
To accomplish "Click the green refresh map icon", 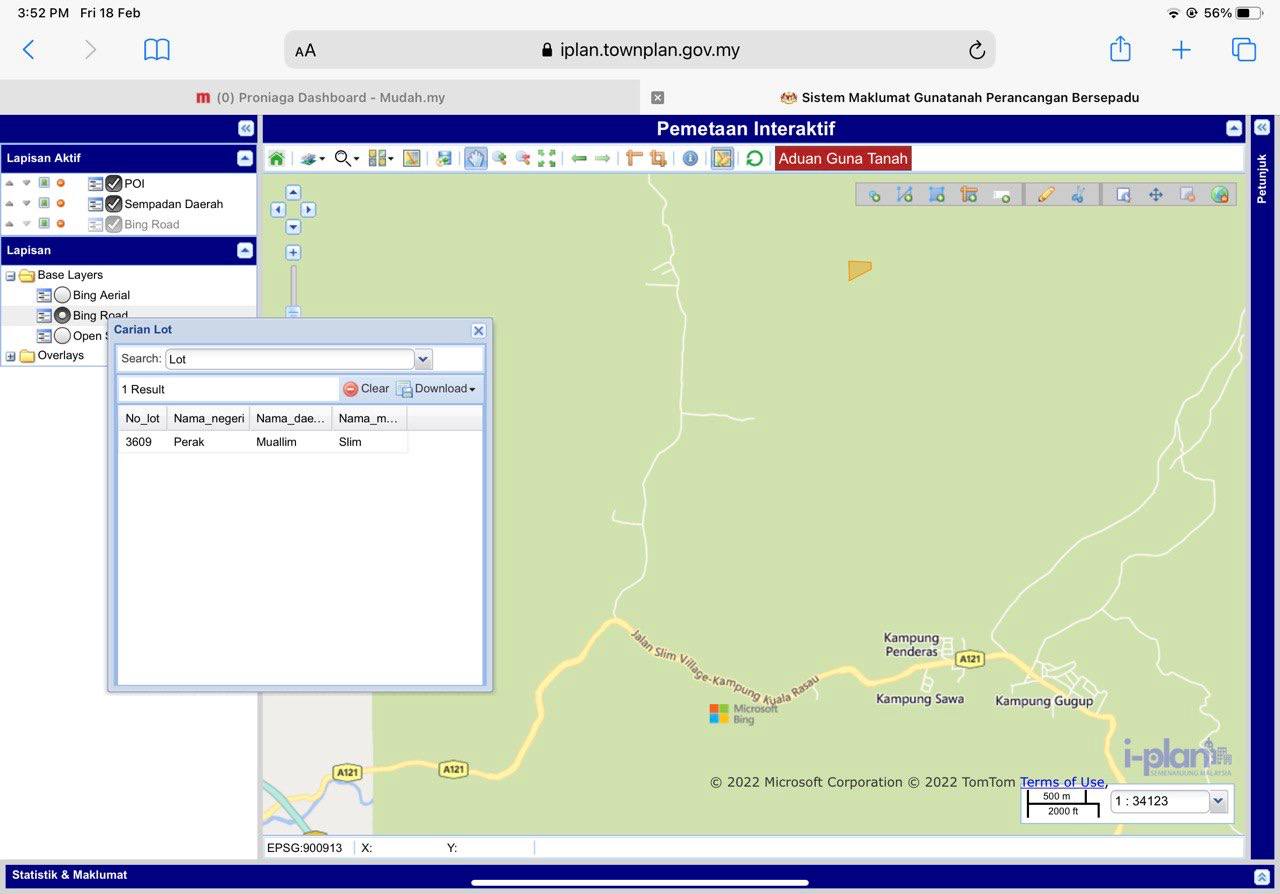I will point(754,158).
